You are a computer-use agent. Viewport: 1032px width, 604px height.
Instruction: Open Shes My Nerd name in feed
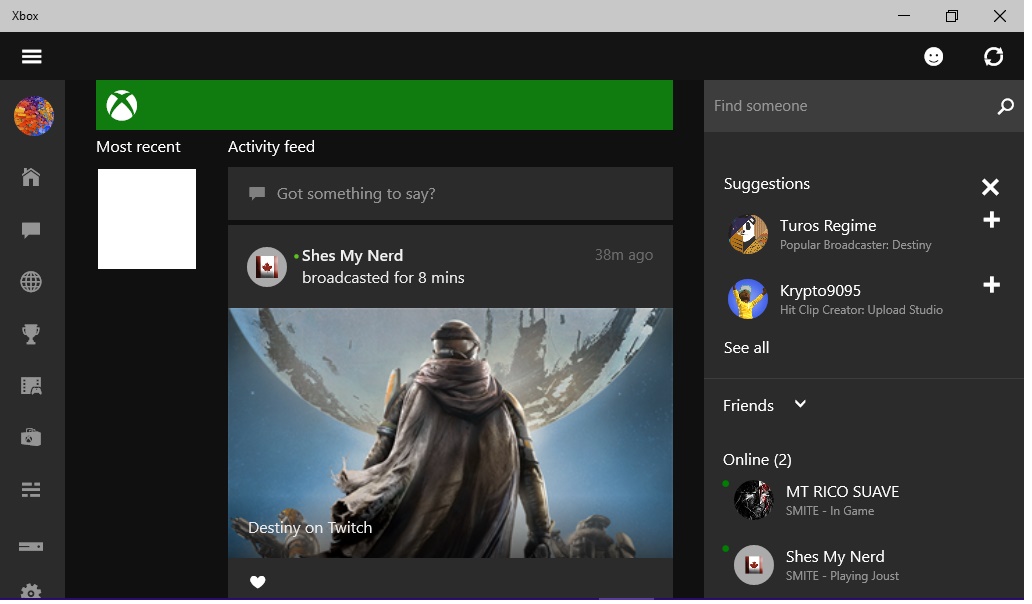pyautogui.click(x=352, y=255)
